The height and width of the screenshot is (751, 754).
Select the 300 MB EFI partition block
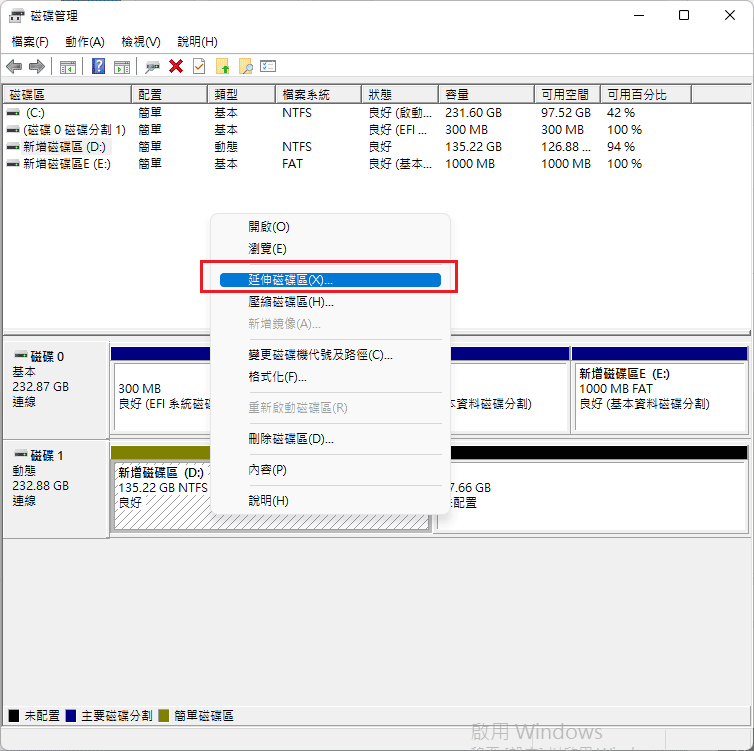coord(162,396)
